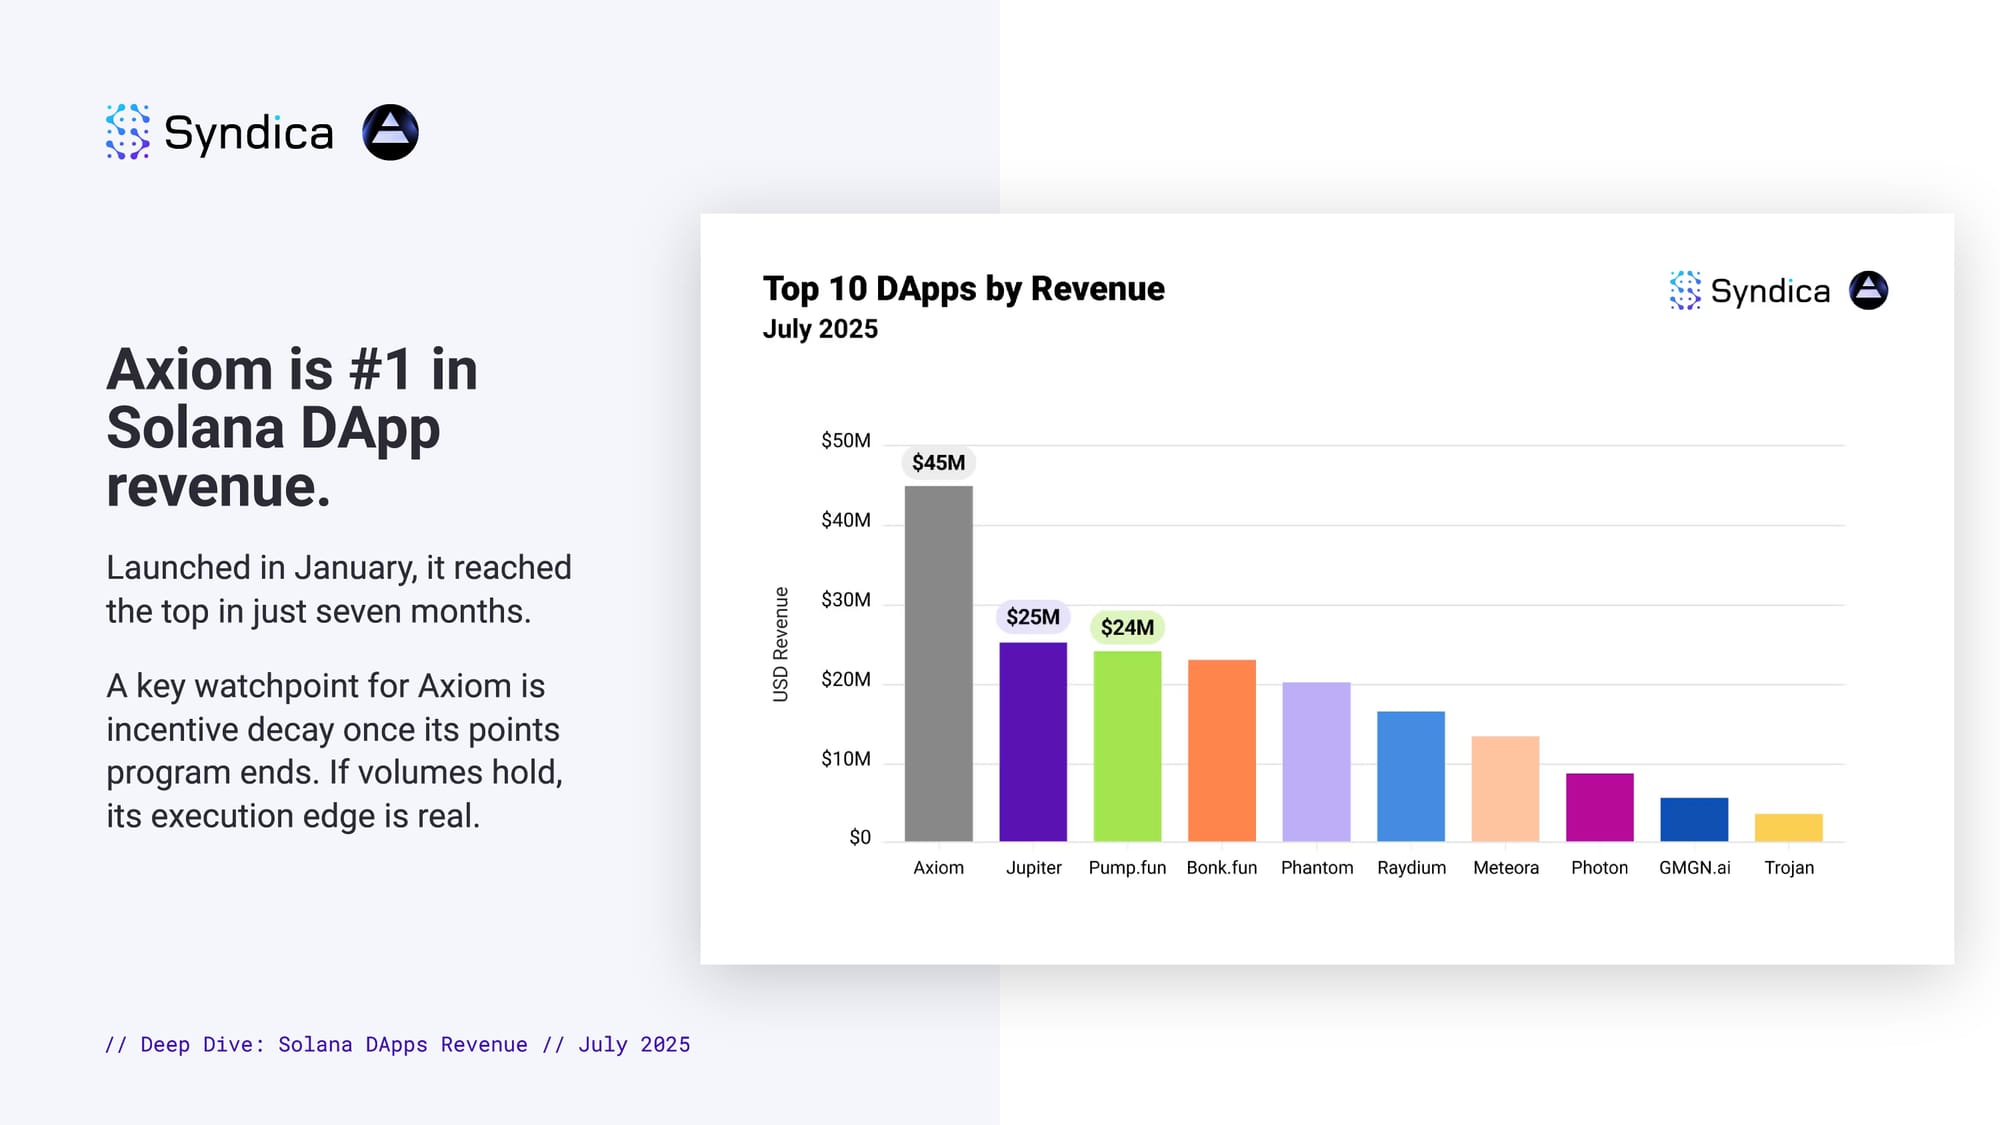Click the 'Photon' x-axis label
2000x1125 pixels.
(1599, 868)
